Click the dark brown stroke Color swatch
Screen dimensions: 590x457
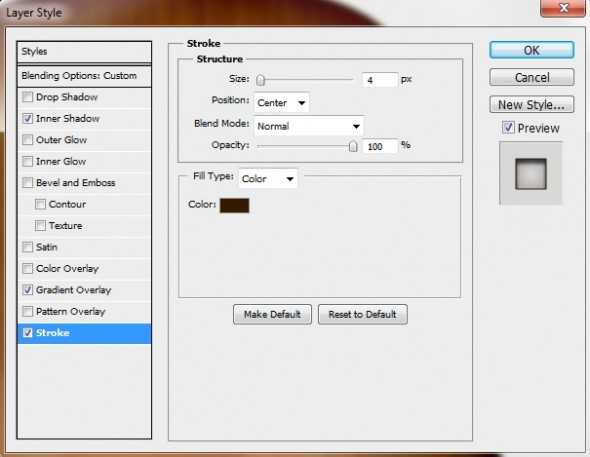tap(234, 205)
